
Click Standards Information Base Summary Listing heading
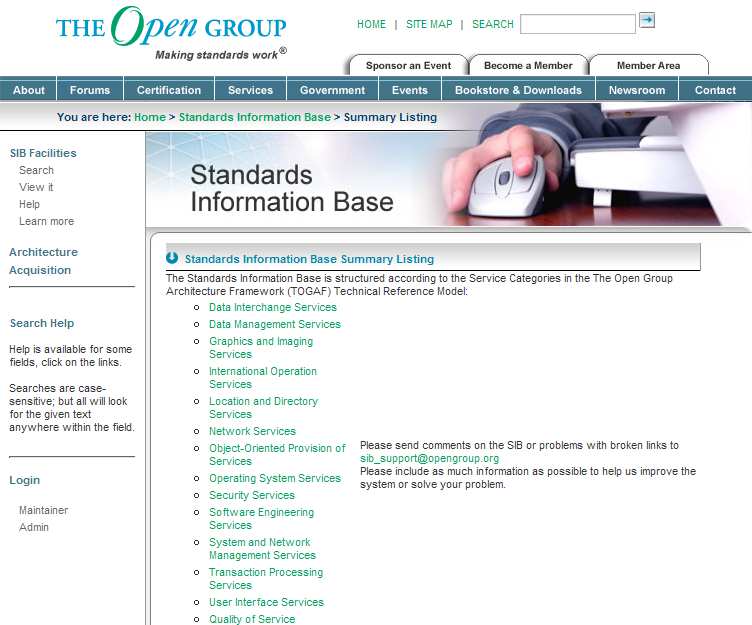click(309, 259)
